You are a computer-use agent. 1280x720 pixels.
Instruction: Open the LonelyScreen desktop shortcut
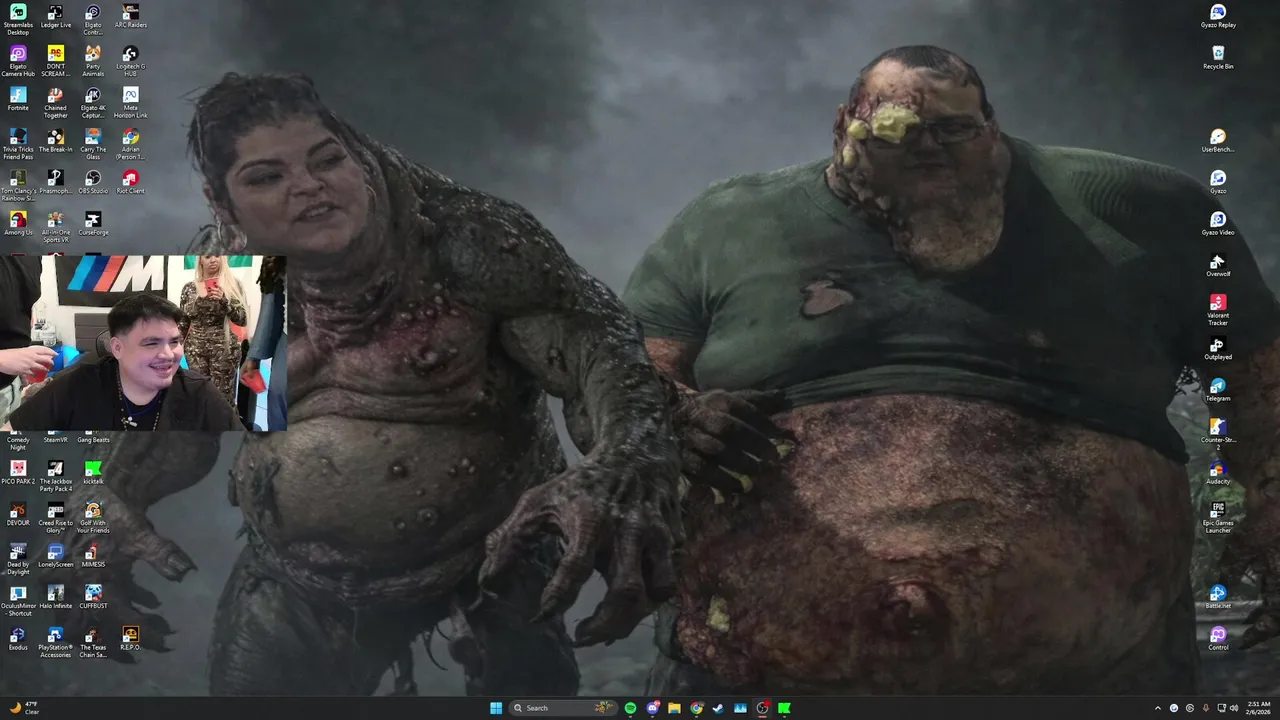(x=56, y=556)
